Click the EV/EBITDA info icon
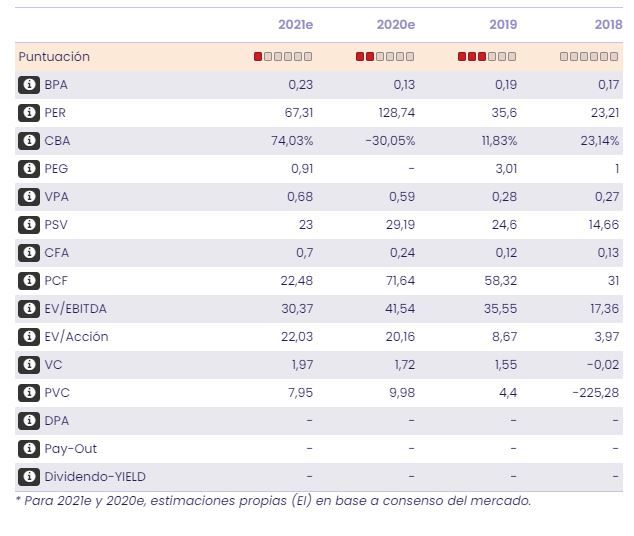This screenshot has width=634, height=536. pyautogui.click(x=29, y=309)
